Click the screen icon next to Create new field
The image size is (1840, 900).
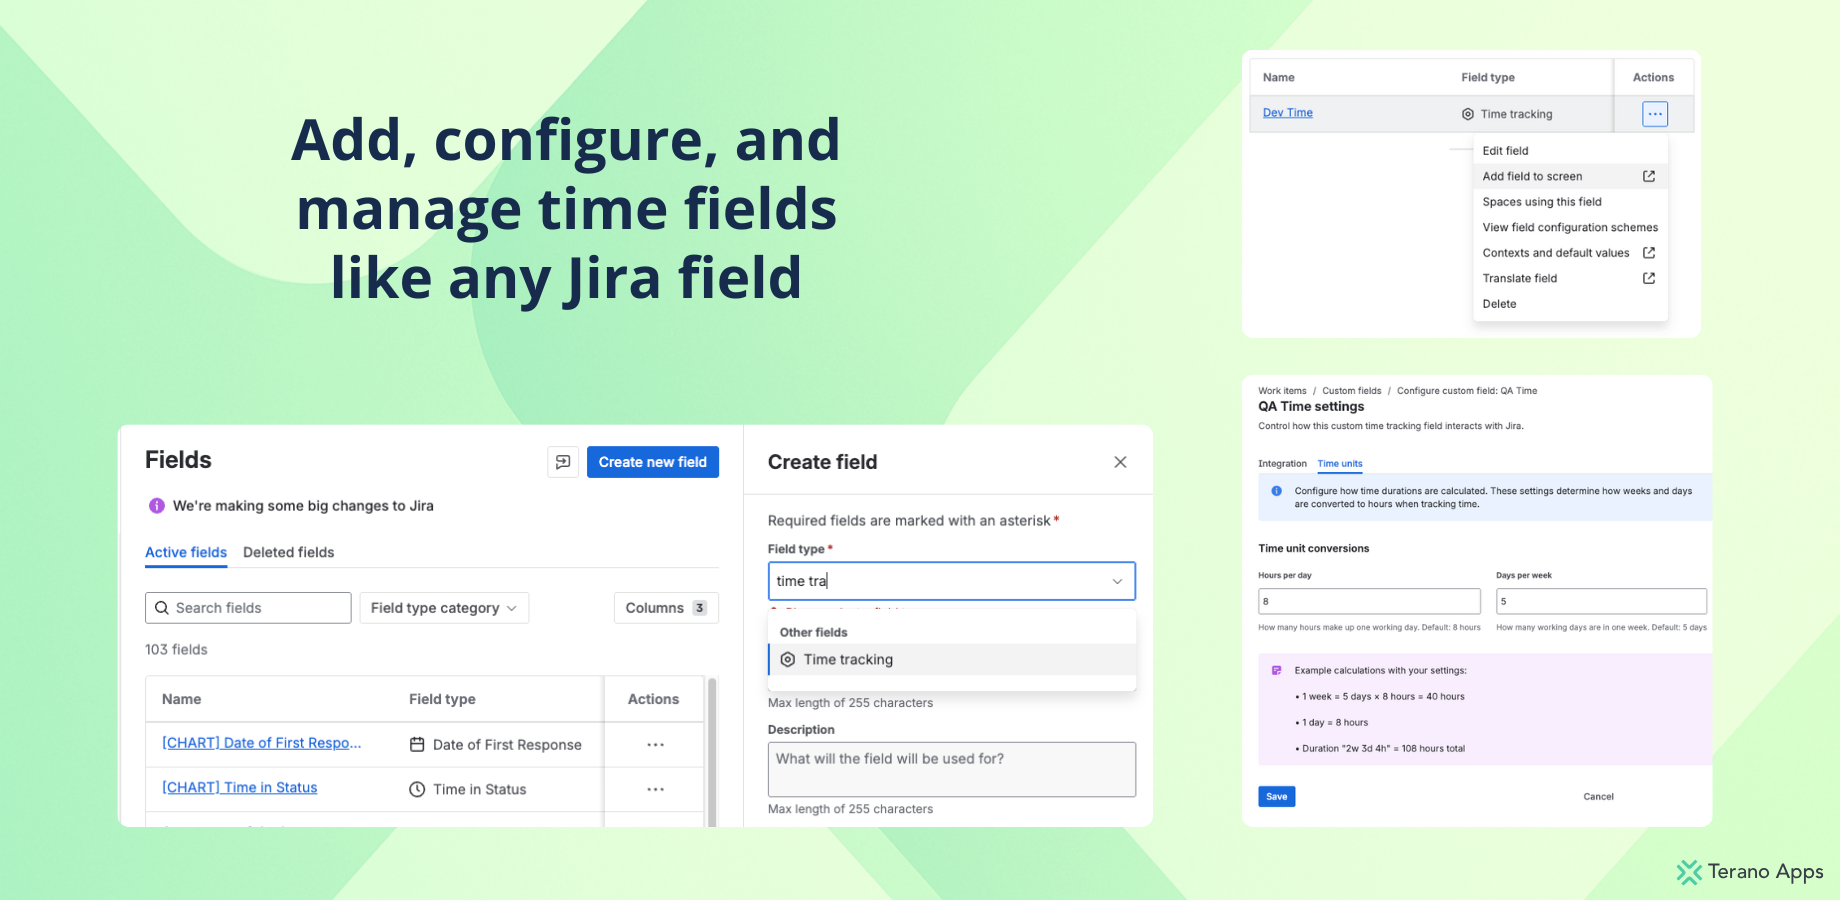[562, 461]
